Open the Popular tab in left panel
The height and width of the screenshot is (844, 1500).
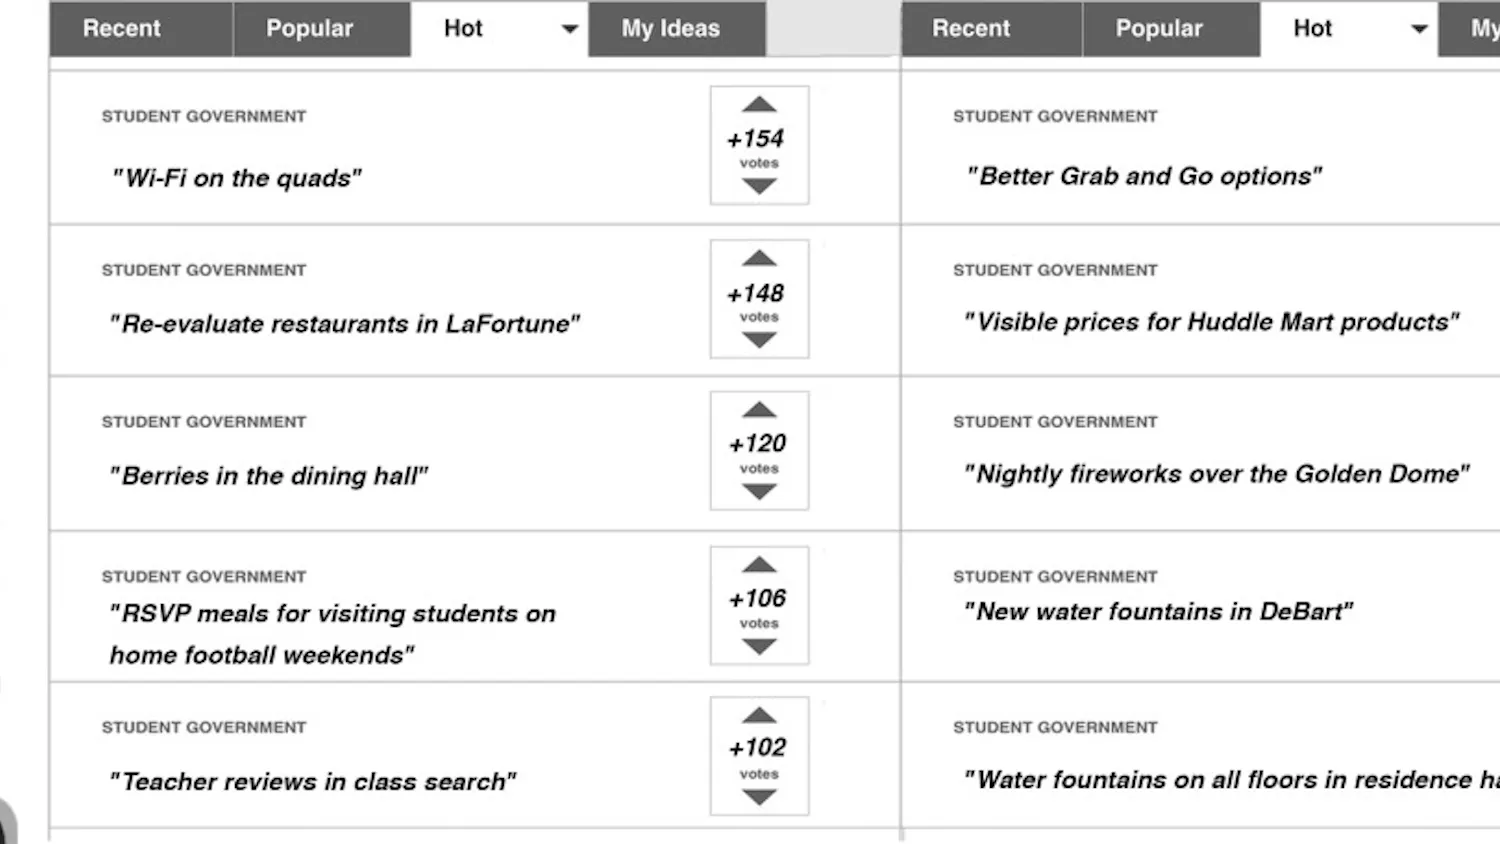tap(309, 29)
